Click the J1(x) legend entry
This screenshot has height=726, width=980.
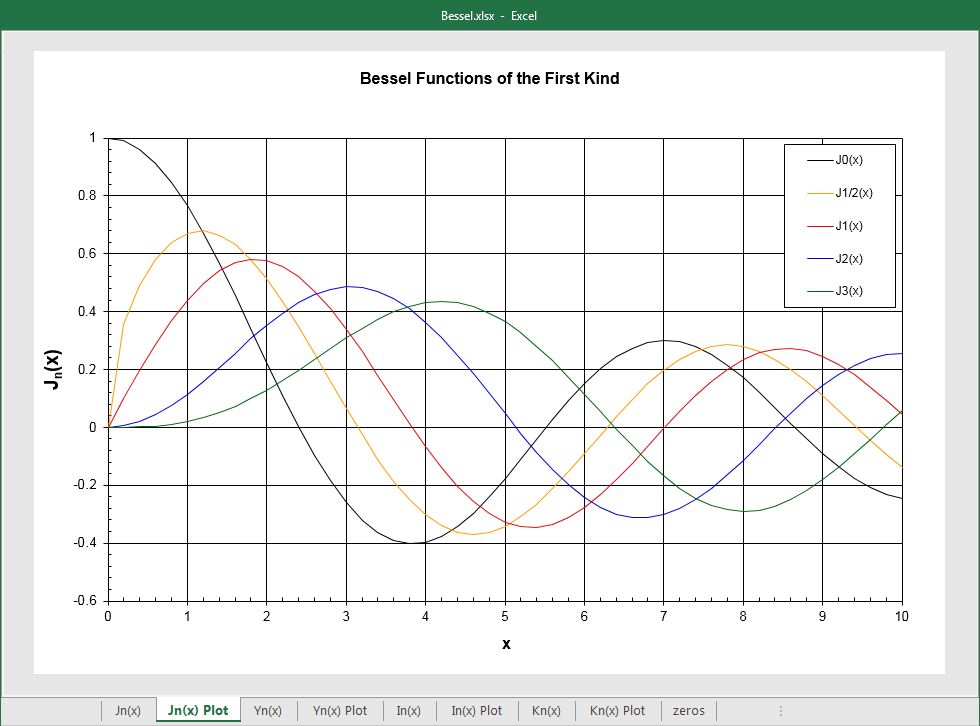pyautogui.click(x=848, y=225)
